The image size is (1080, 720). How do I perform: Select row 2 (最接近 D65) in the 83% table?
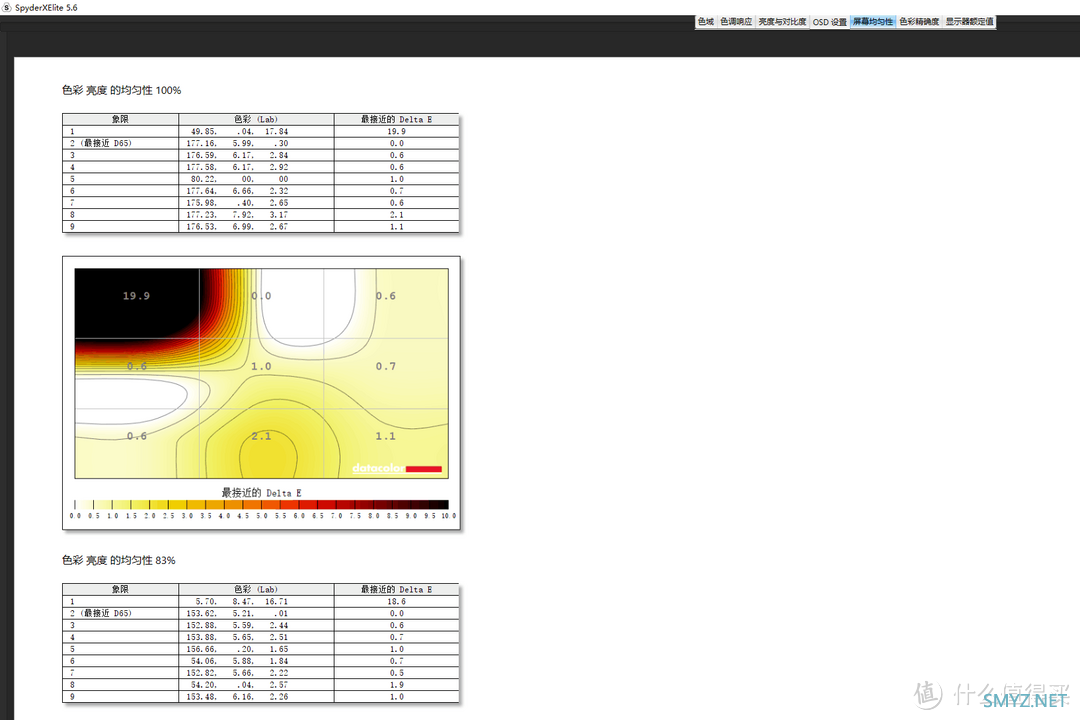point(260,613)
